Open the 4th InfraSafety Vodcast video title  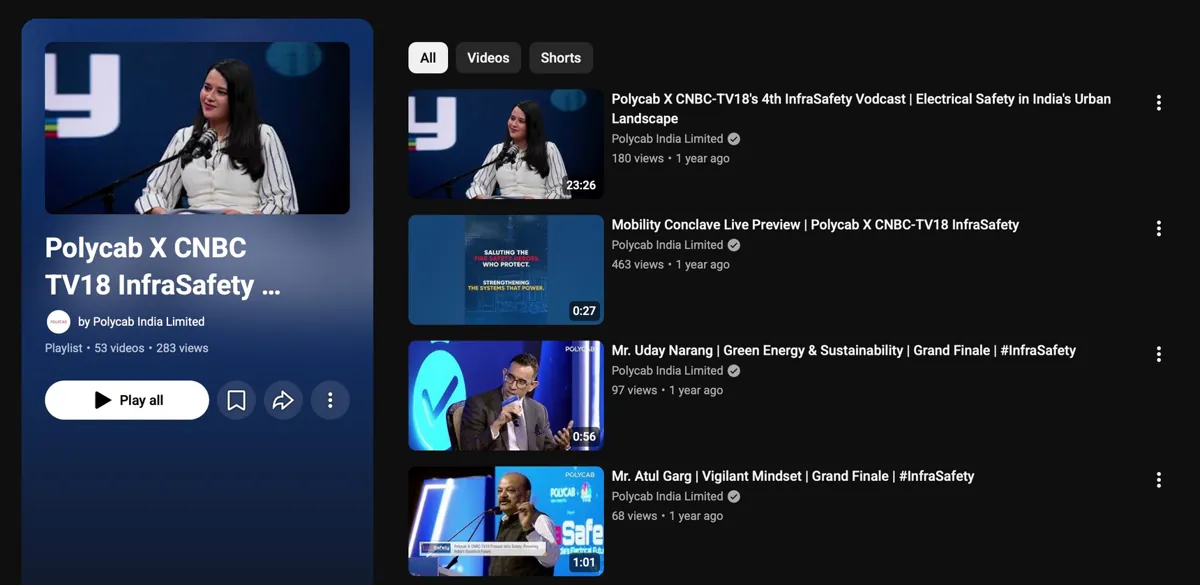861,109
